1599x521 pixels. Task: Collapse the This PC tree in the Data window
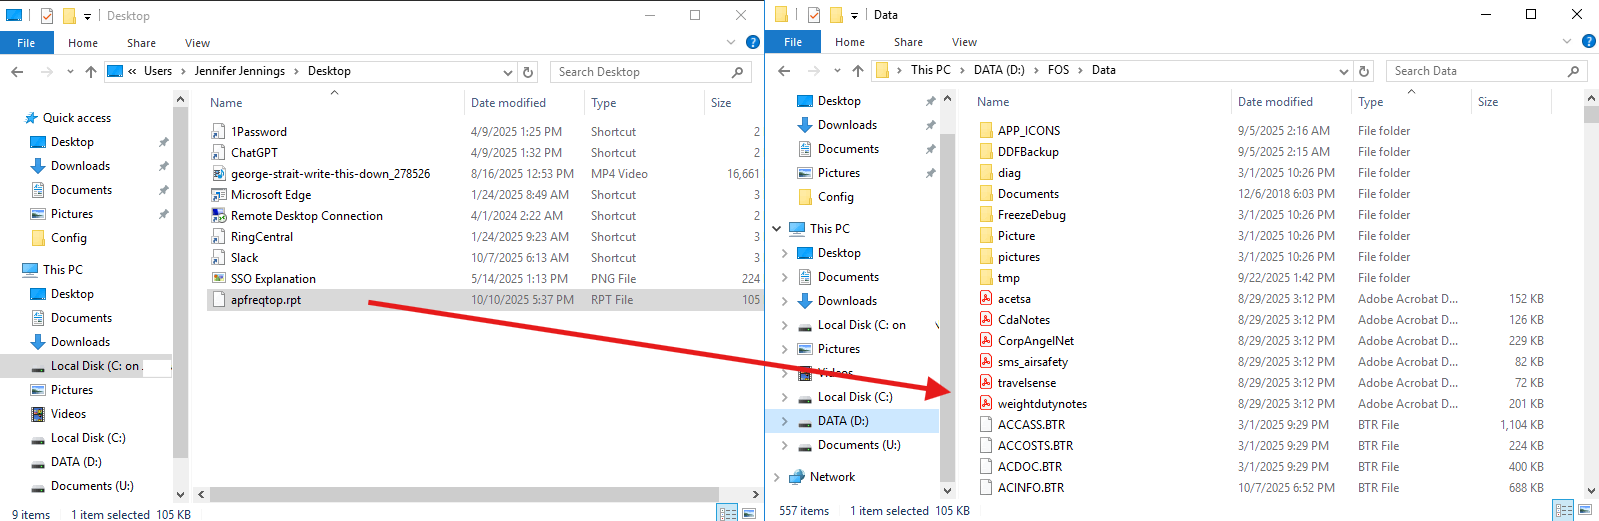(x=777, y=229)
